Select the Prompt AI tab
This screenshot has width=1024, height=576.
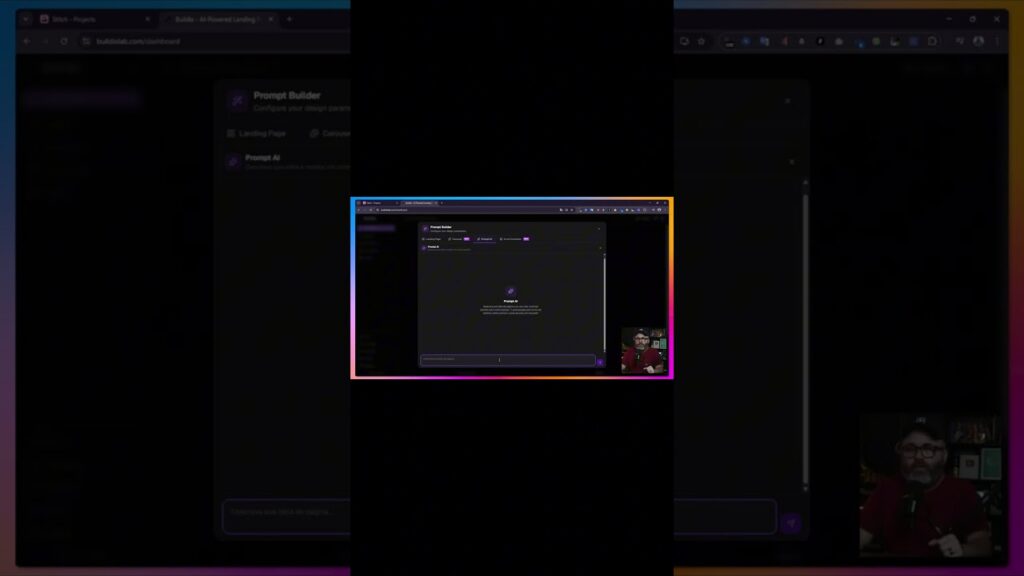(485, 239)
